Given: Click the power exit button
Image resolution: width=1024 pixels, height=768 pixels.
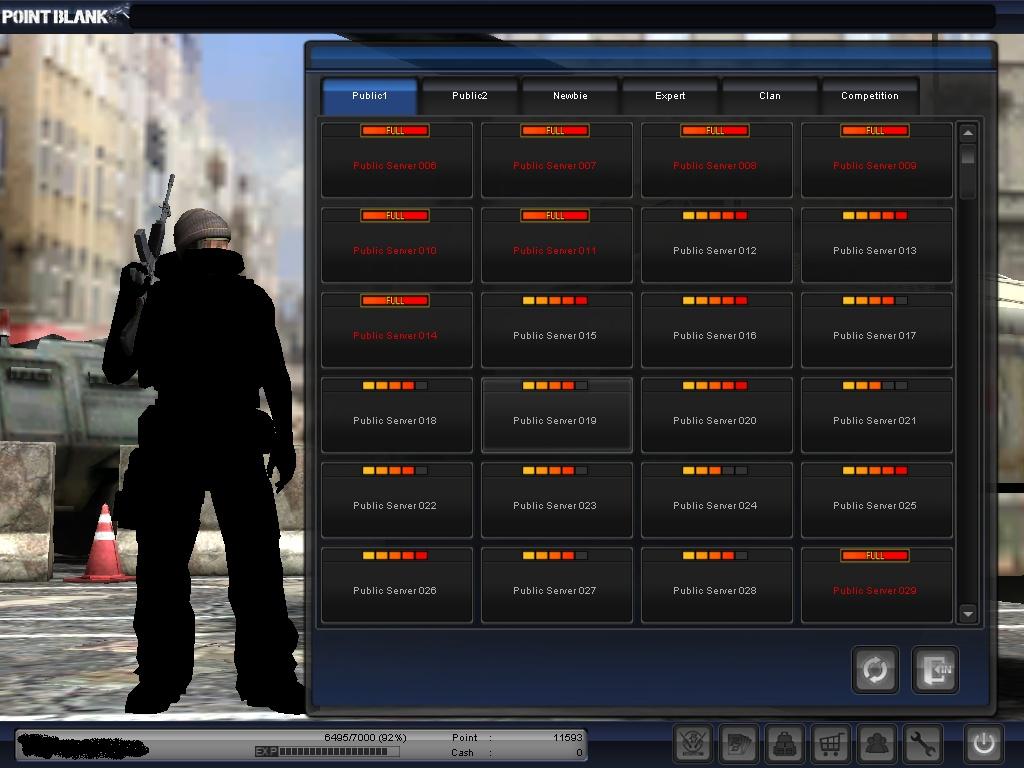Looking at the screenshot, I should (984, 743).
